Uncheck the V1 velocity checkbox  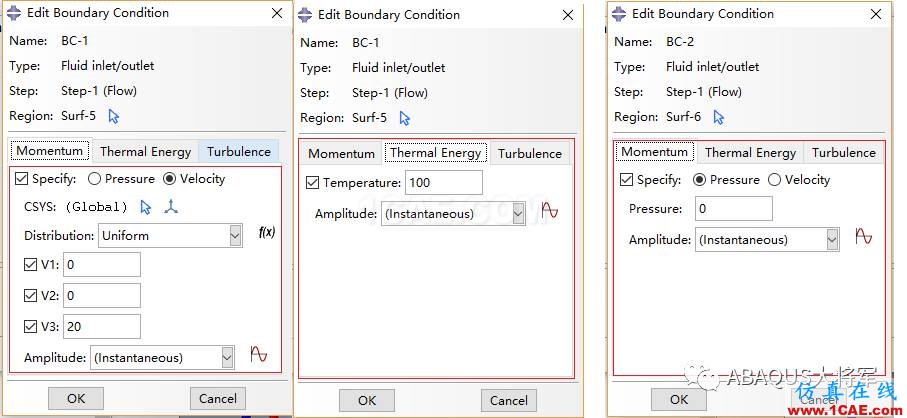(31, 265)
